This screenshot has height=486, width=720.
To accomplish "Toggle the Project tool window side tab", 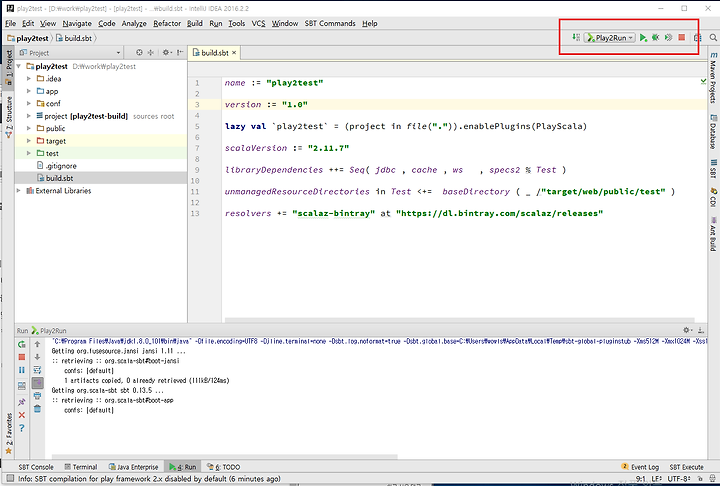I will coord(8,68).
